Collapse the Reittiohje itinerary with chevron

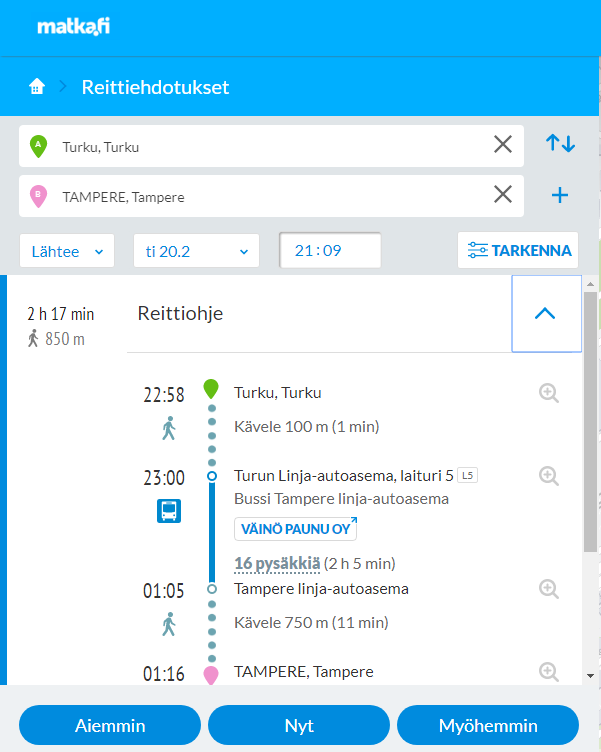tap(546, 314)
